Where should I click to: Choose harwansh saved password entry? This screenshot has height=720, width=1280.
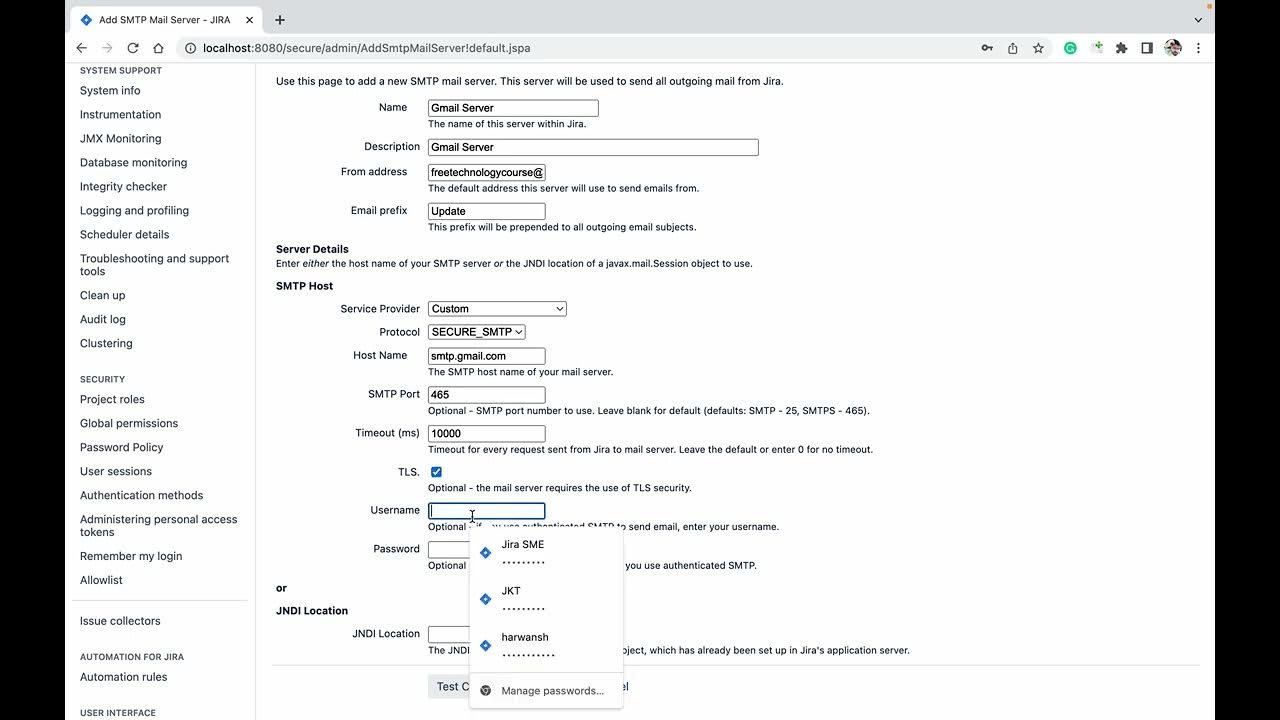pos(546,645)
